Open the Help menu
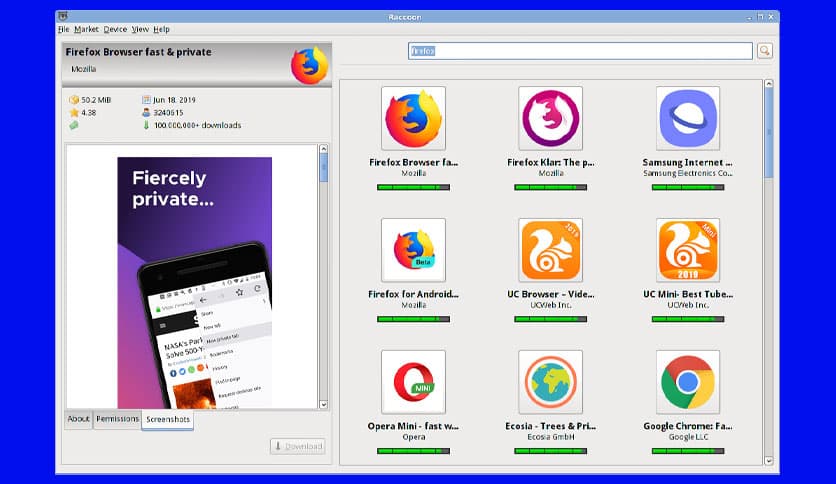Screen dimensions: 836x484 (x=162, y=29)
